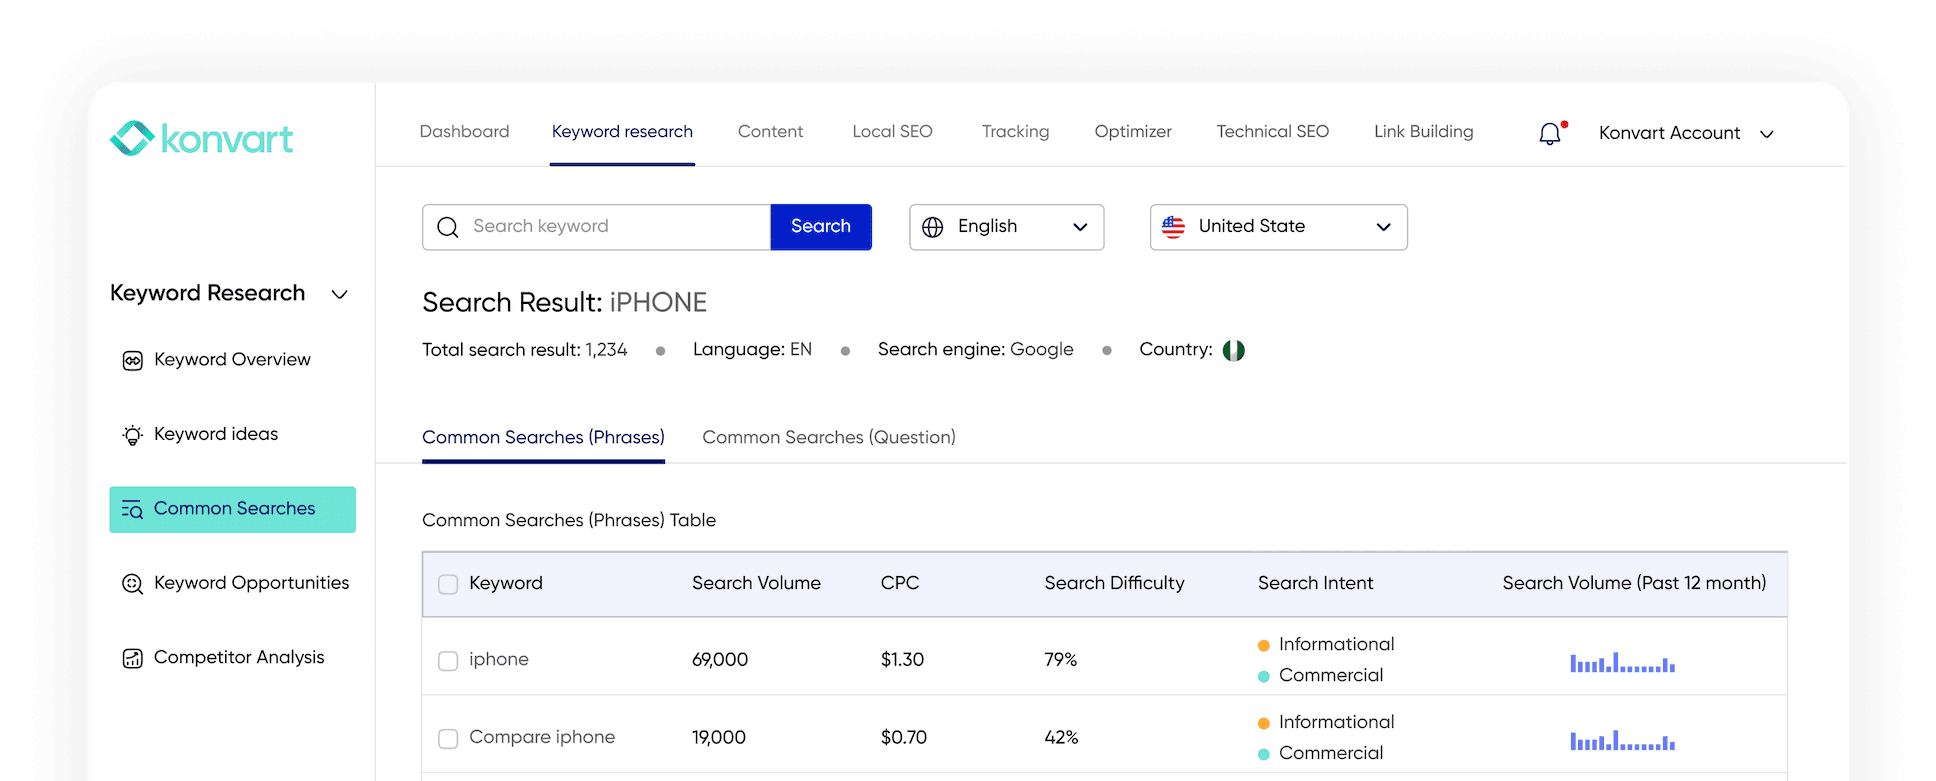The image size is (1936, 781).
Task: Click the iphone row volume trend chart
Action: click(1622, 662)
